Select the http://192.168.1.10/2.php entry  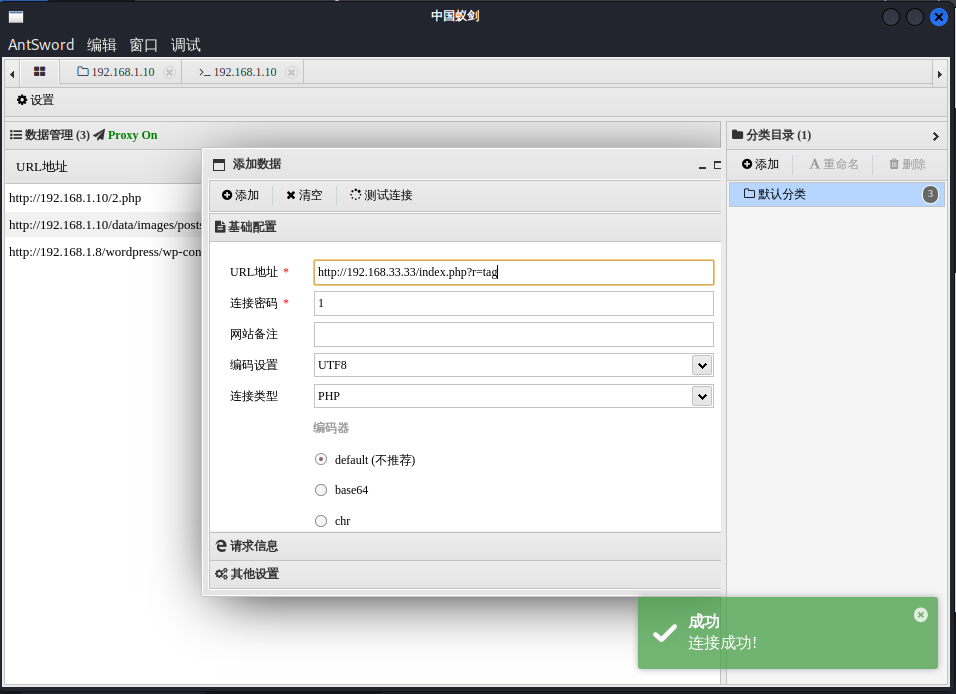(x=104, y=198)
